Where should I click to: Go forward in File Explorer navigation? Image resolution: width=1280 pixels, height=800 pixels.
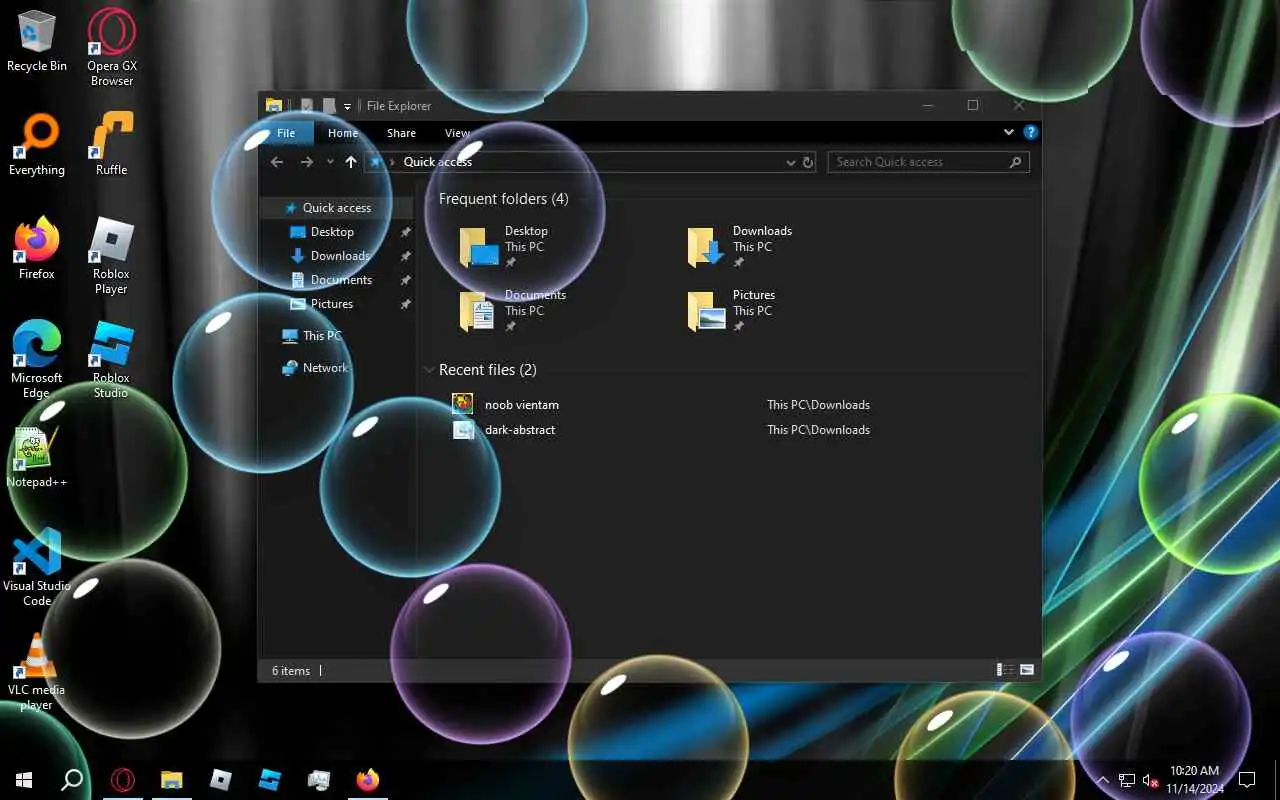point(307,162)
